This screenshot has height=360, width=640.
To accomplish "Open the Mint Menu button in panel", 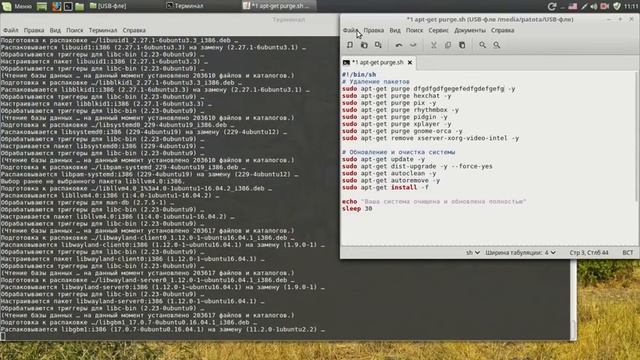I will [x=17, y=6].
